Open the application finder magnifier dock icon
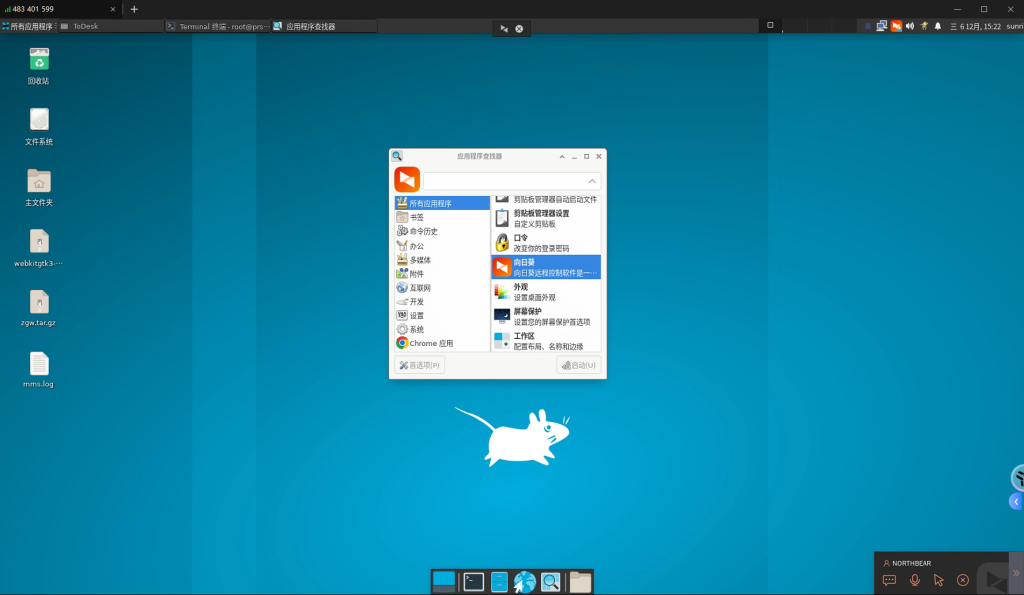1024x595 pixels. (551, 581)
